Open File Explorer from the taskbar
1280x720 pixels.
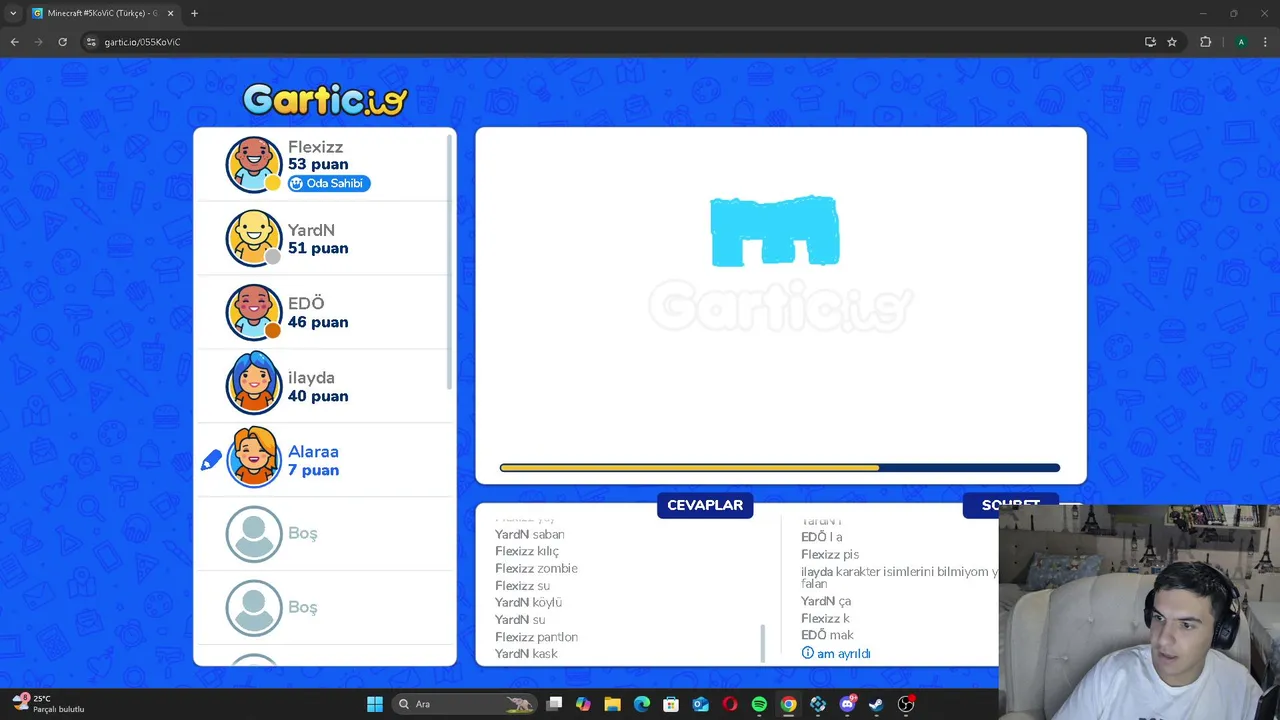pos(612,704)
